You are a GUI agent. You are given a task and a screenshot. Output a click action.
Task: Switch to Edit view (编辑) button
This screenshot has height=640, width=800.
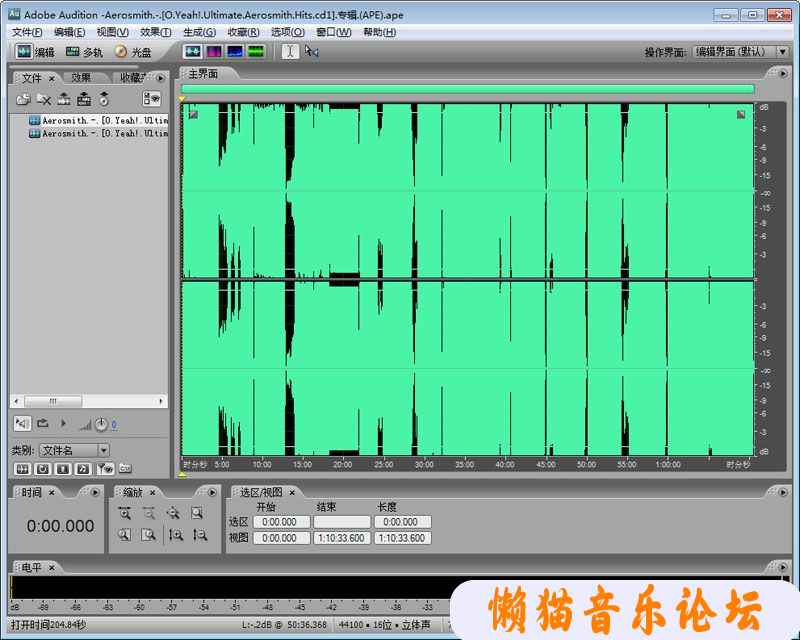pyautogui.click(x=35, y=52)
